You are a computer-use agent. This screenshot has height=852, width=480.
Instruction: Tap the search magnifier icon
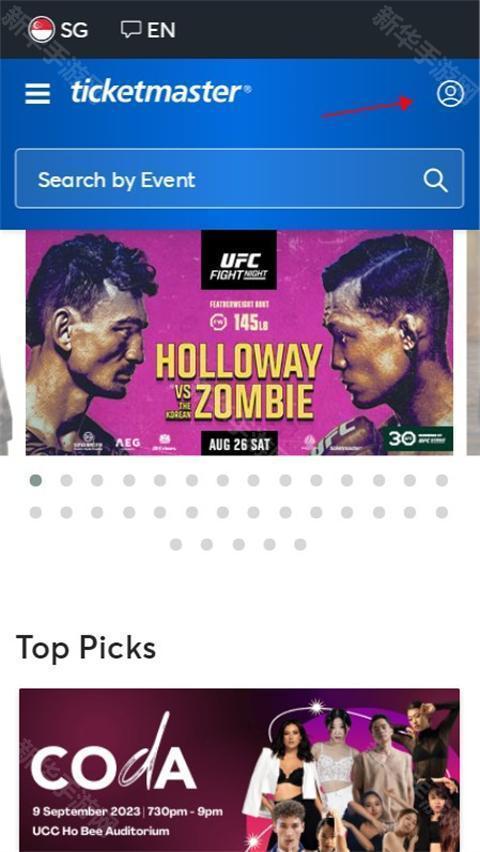coord(435,180)
